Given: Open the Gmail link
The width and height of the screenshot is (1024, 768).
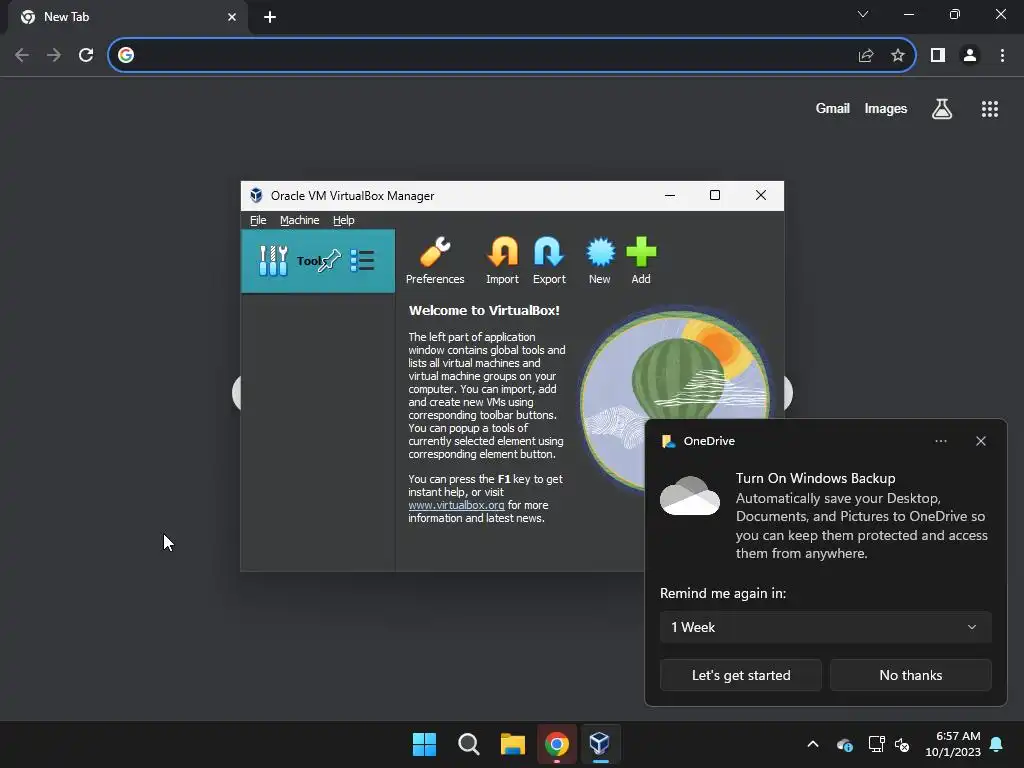Looking at the screenshot, I should [832, 108].
